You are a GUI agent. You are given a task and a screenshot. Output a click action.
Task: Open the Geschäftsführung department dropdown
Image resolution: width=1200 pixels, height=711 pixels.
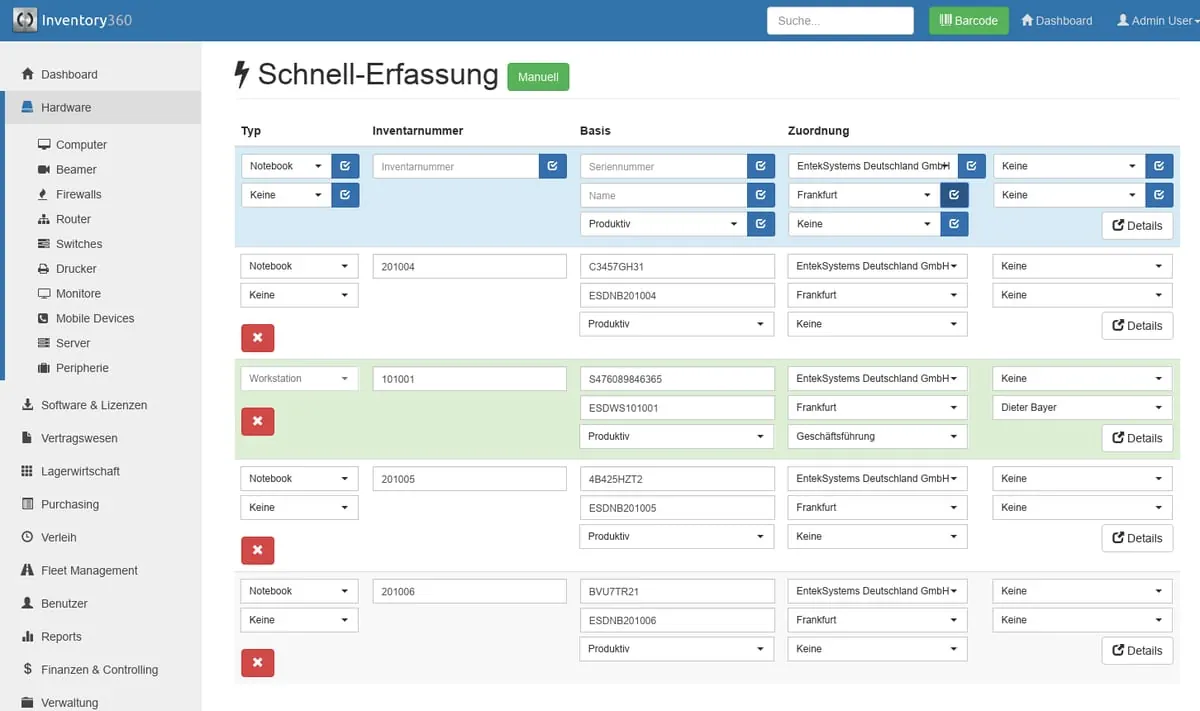[877, 436]
